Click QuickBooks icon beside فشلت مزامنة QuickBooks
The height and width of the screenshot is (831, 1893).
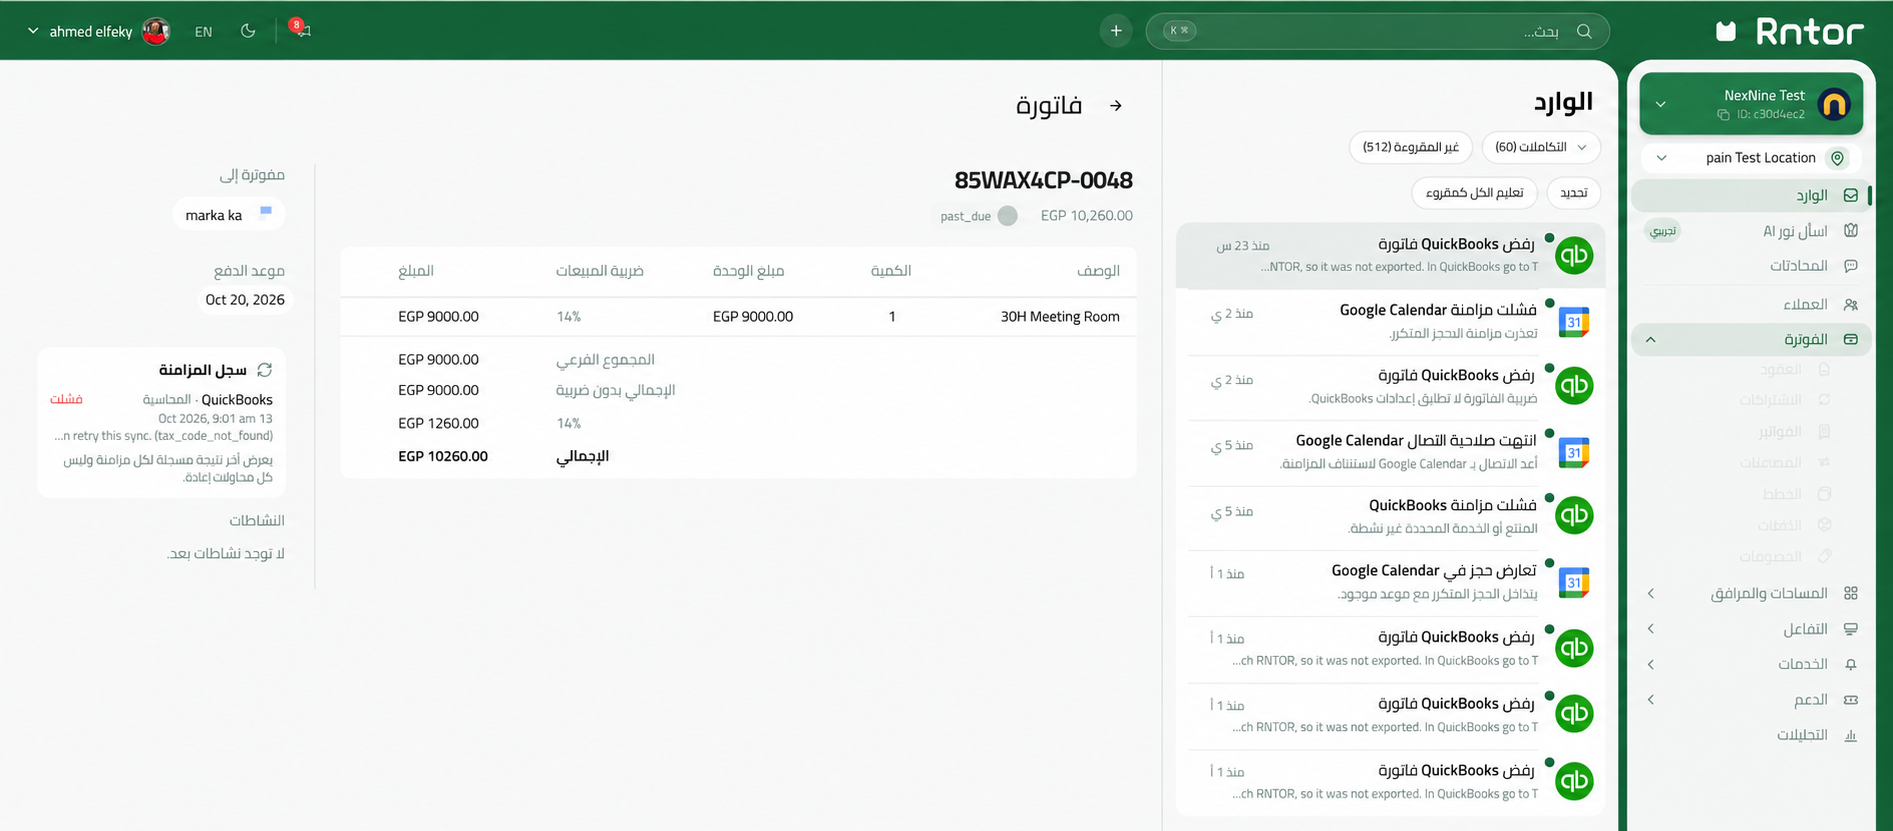[1574, 516]
